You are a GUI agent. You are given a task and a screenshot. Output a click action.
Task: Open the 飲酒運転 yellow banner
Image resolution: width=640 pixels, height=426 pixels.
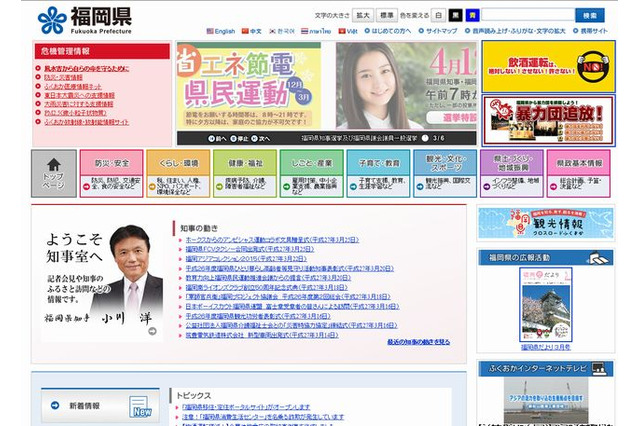pos(548,67)
